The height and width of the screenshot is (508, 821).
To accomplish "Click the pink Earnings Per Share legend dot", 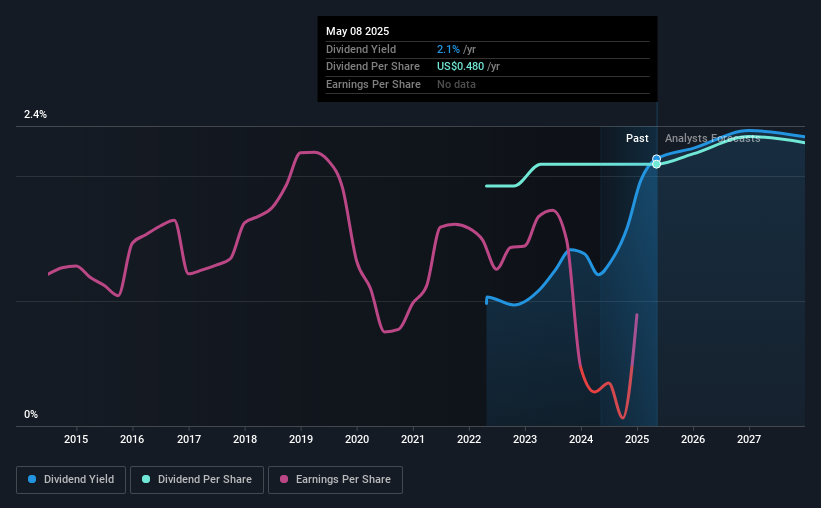I will tap(284, 479).
